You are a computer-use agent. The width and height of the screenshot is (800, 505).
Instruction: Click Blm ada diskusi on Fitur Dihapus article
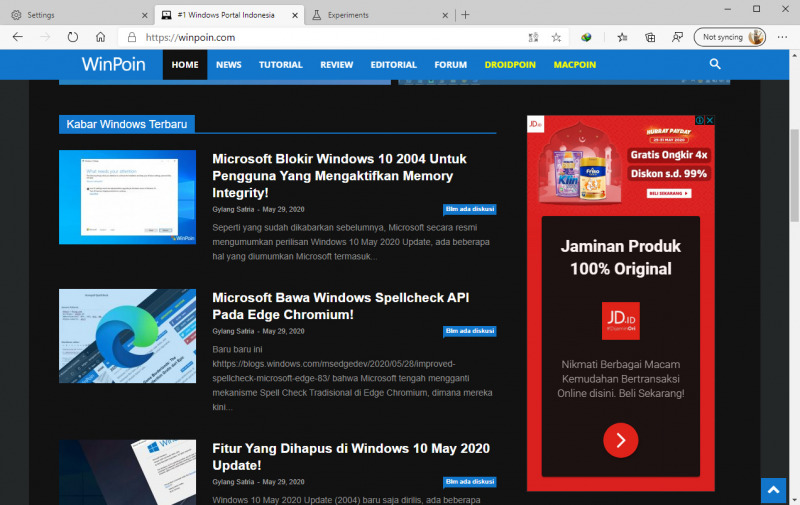coord(470,482)
